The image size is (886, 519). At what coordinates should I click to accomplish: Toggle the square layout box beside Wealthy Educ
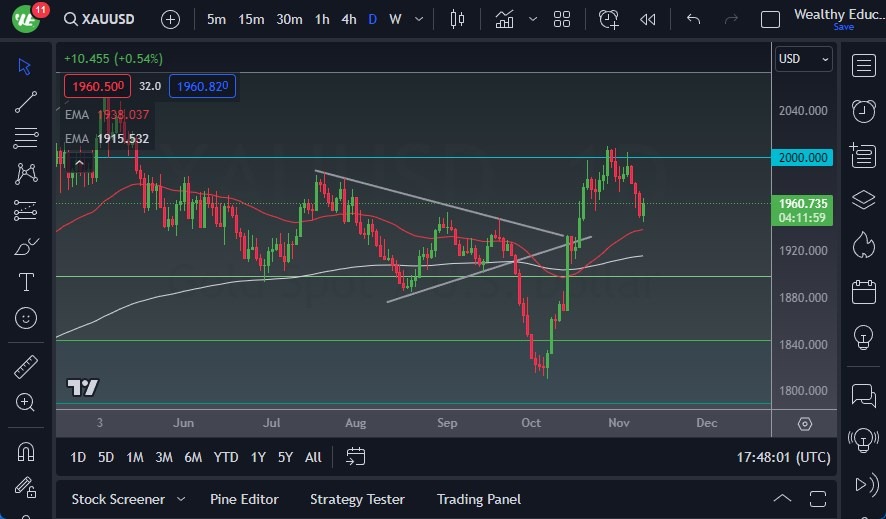(770, 19)
